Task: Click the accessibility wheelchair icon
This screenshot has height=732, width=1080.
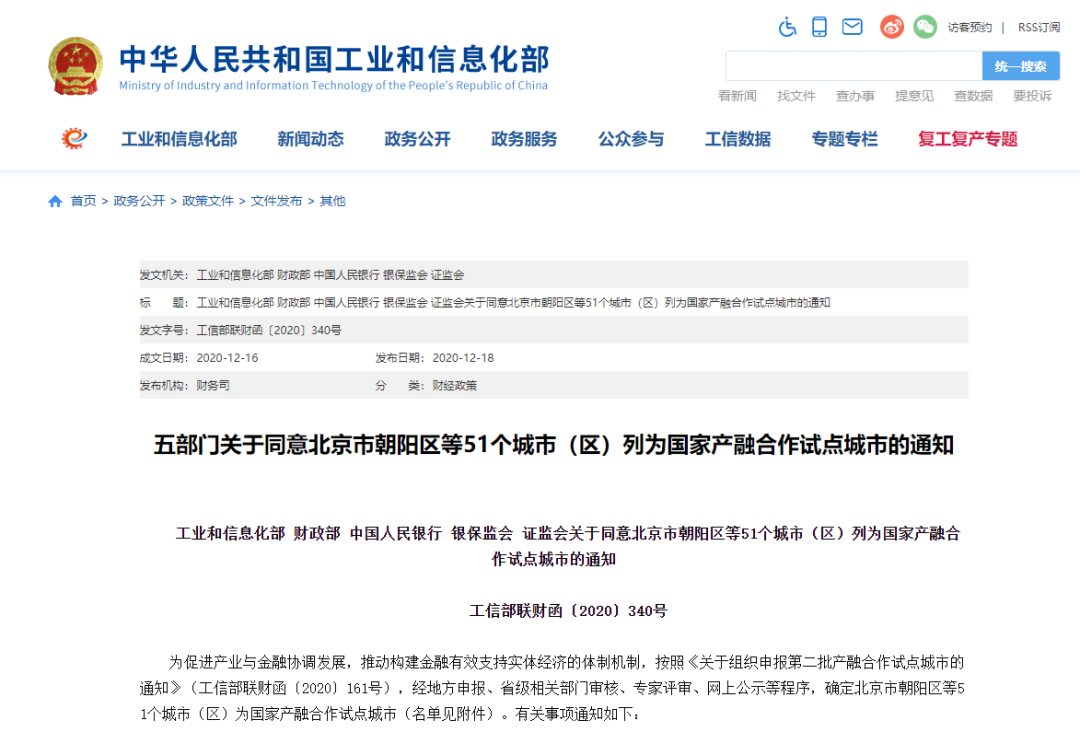Action: pyautogui.click(x=787, y=26)
